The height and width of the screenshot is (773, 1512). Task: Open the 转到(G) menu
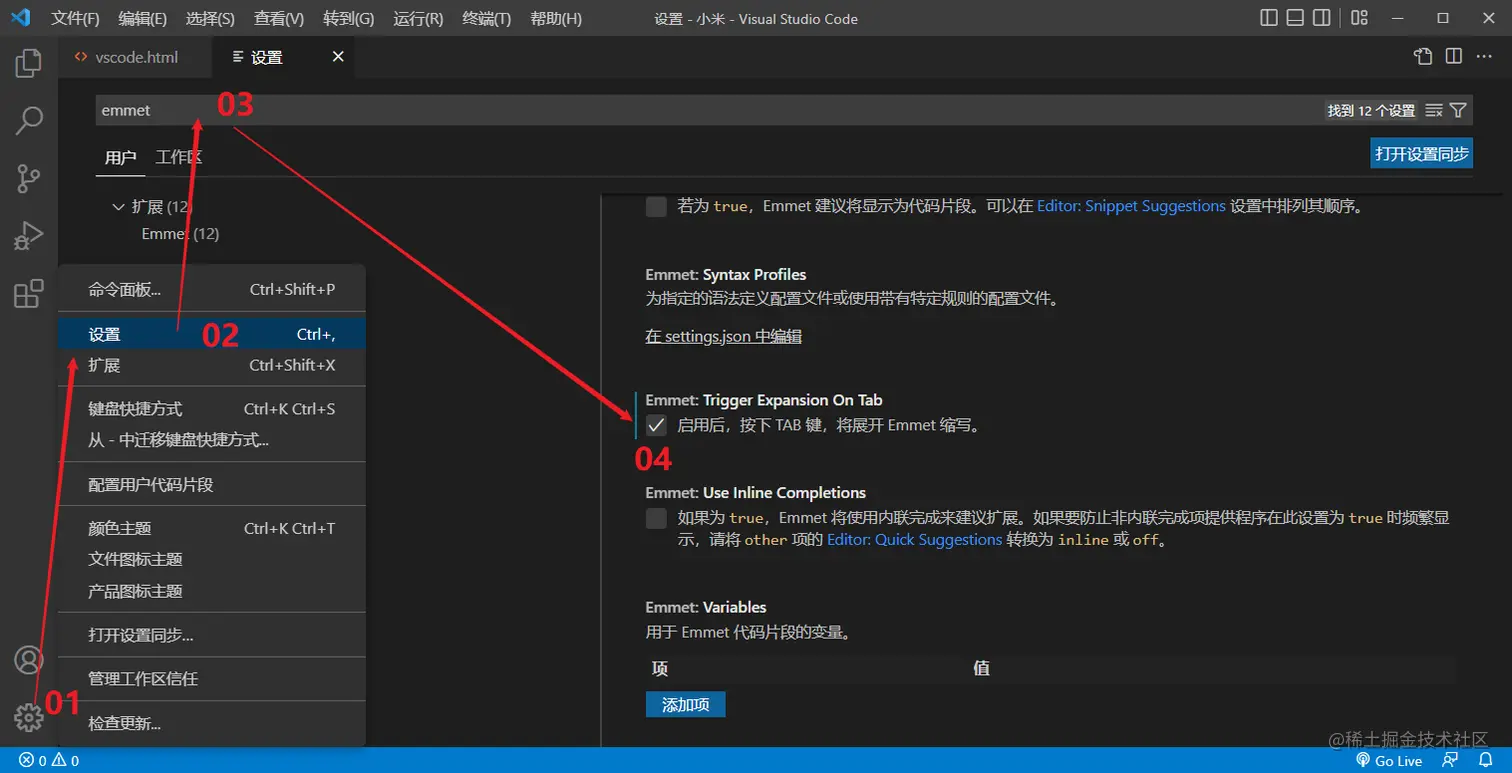click(349, 19)
